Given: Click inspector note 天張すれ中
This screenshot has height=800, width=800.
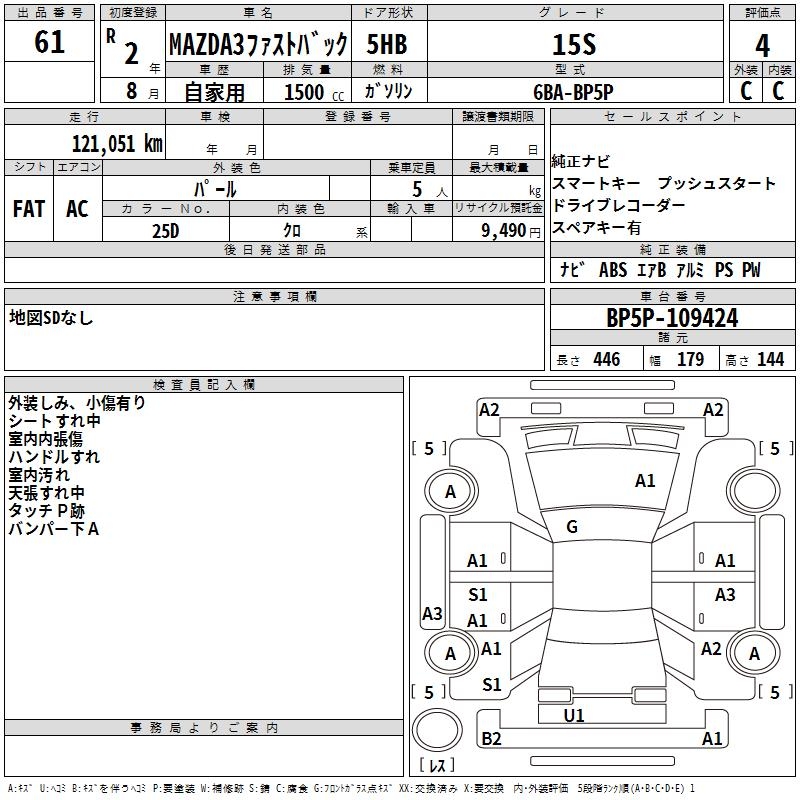Looking at the screenshot, I should (46, 492).
